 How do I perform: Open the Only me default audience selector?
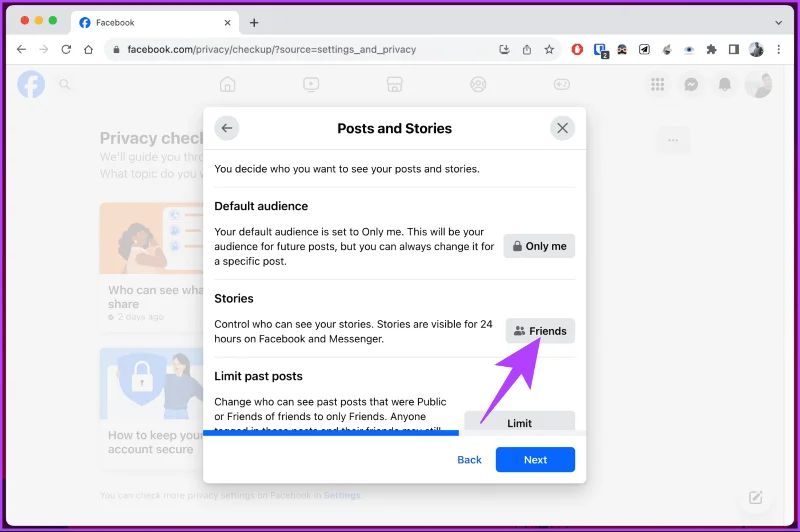click(539, 246)
